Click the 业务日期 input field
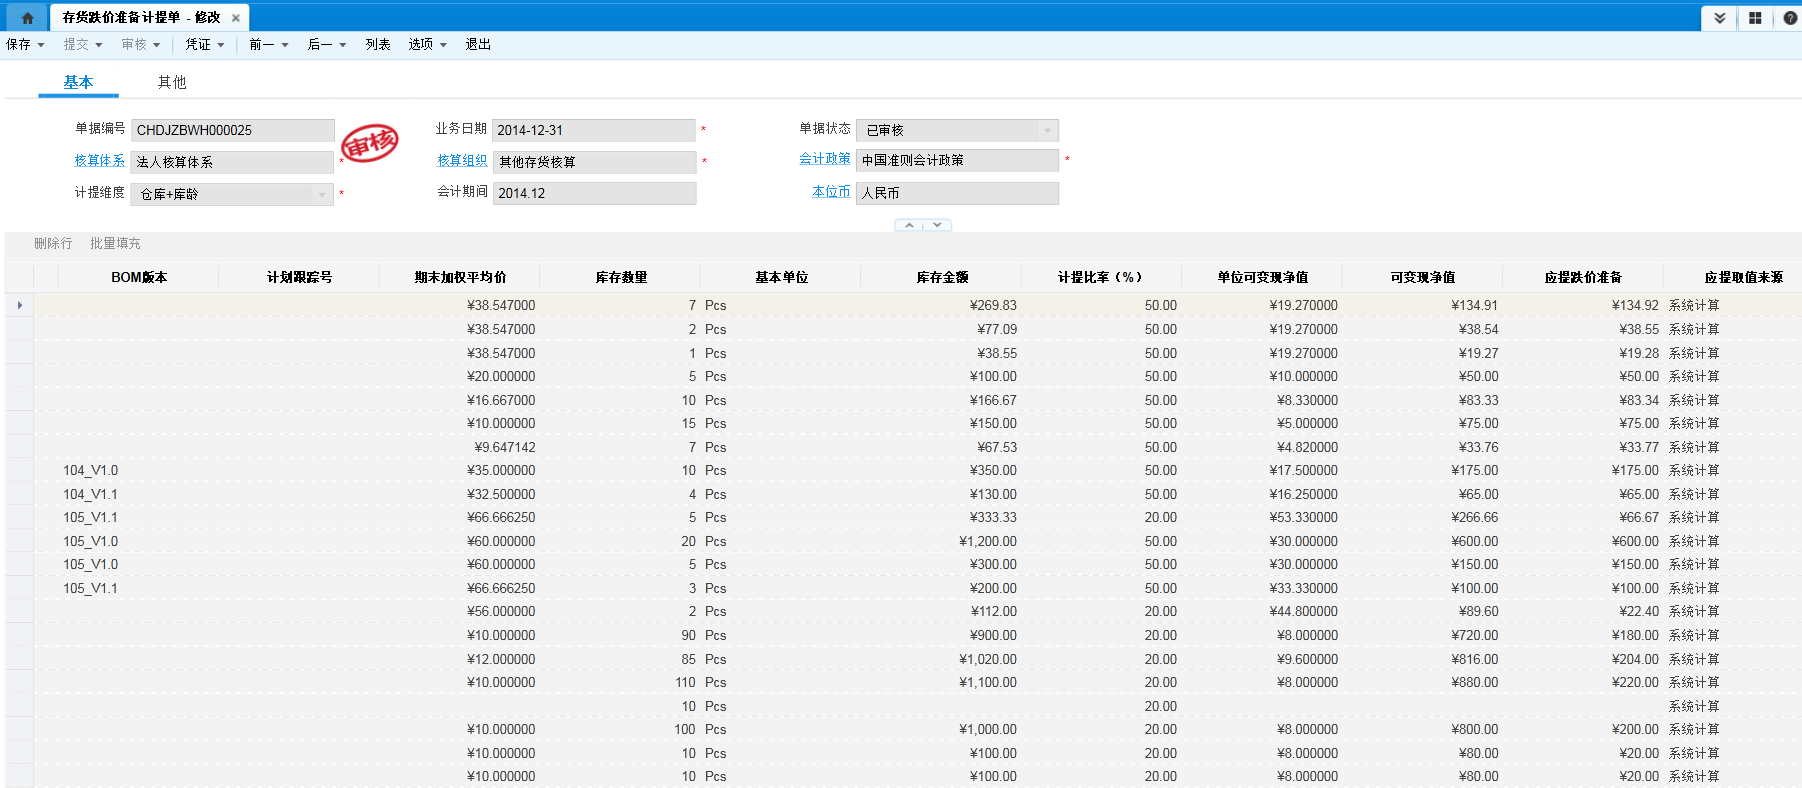The image size is (1802, 788). point(594,130)
